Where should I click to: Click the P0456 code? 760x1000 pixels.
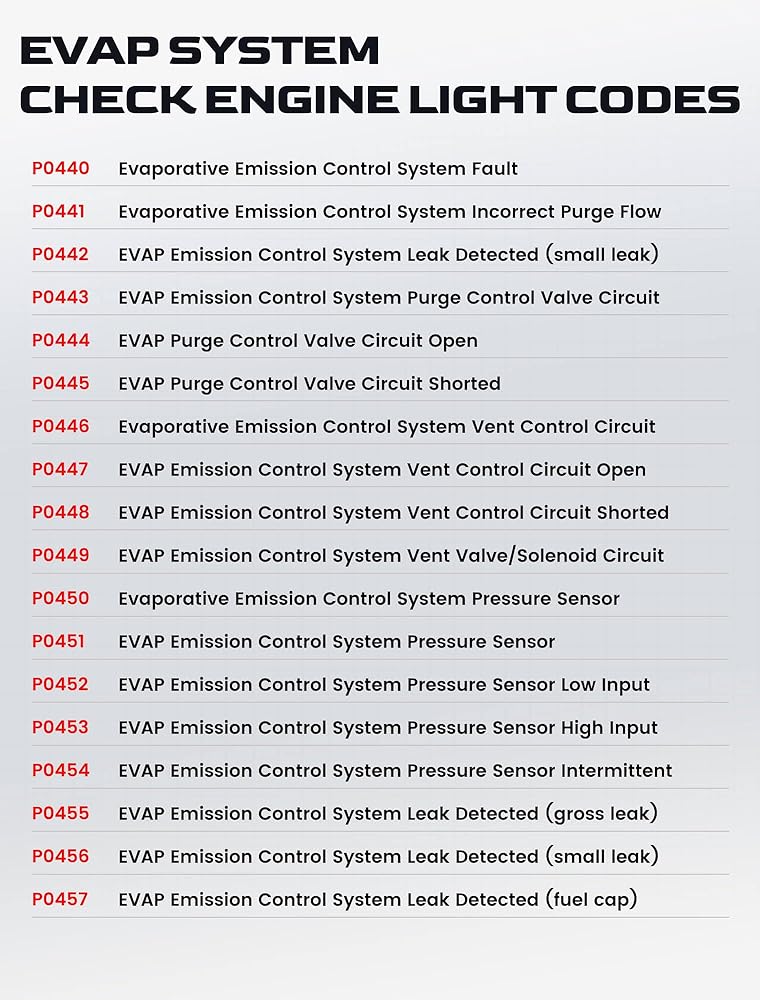click(60, 857)
